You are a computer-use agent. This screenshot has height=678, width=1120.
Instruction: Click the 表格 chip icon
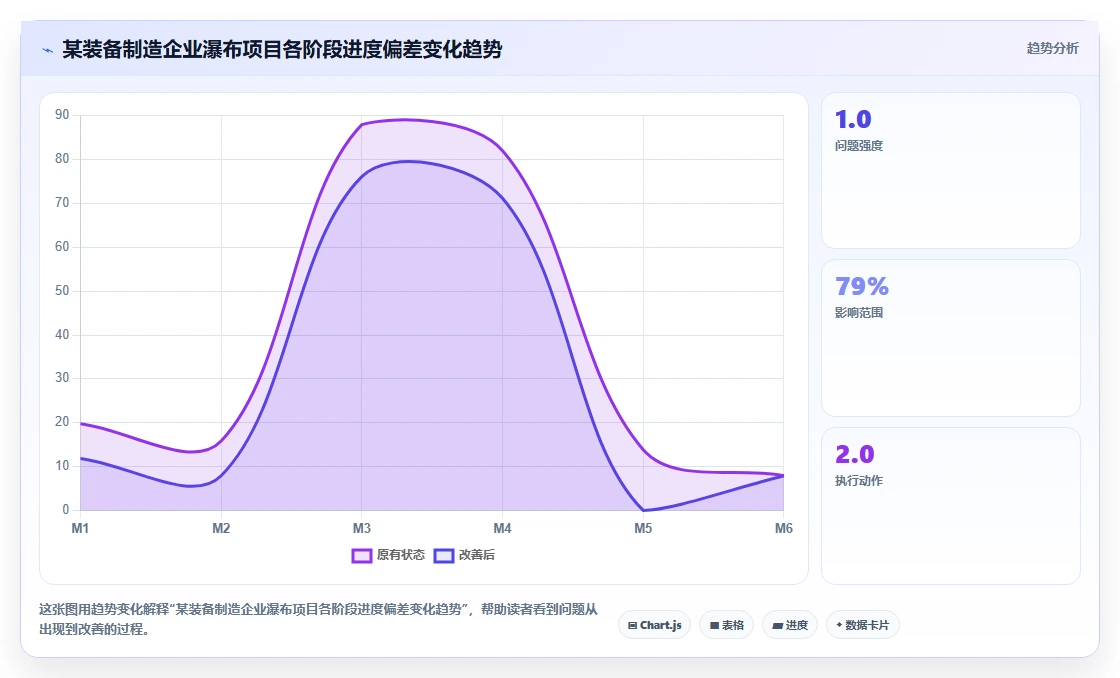pyautogui.click(x=714, y=626)
